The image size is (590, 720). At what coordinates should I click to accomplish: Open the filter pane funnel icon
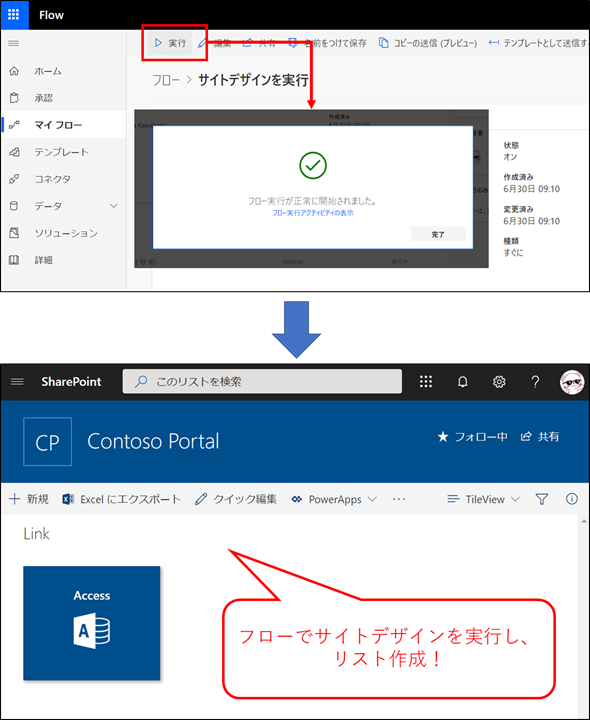click(x=542, y=499)
